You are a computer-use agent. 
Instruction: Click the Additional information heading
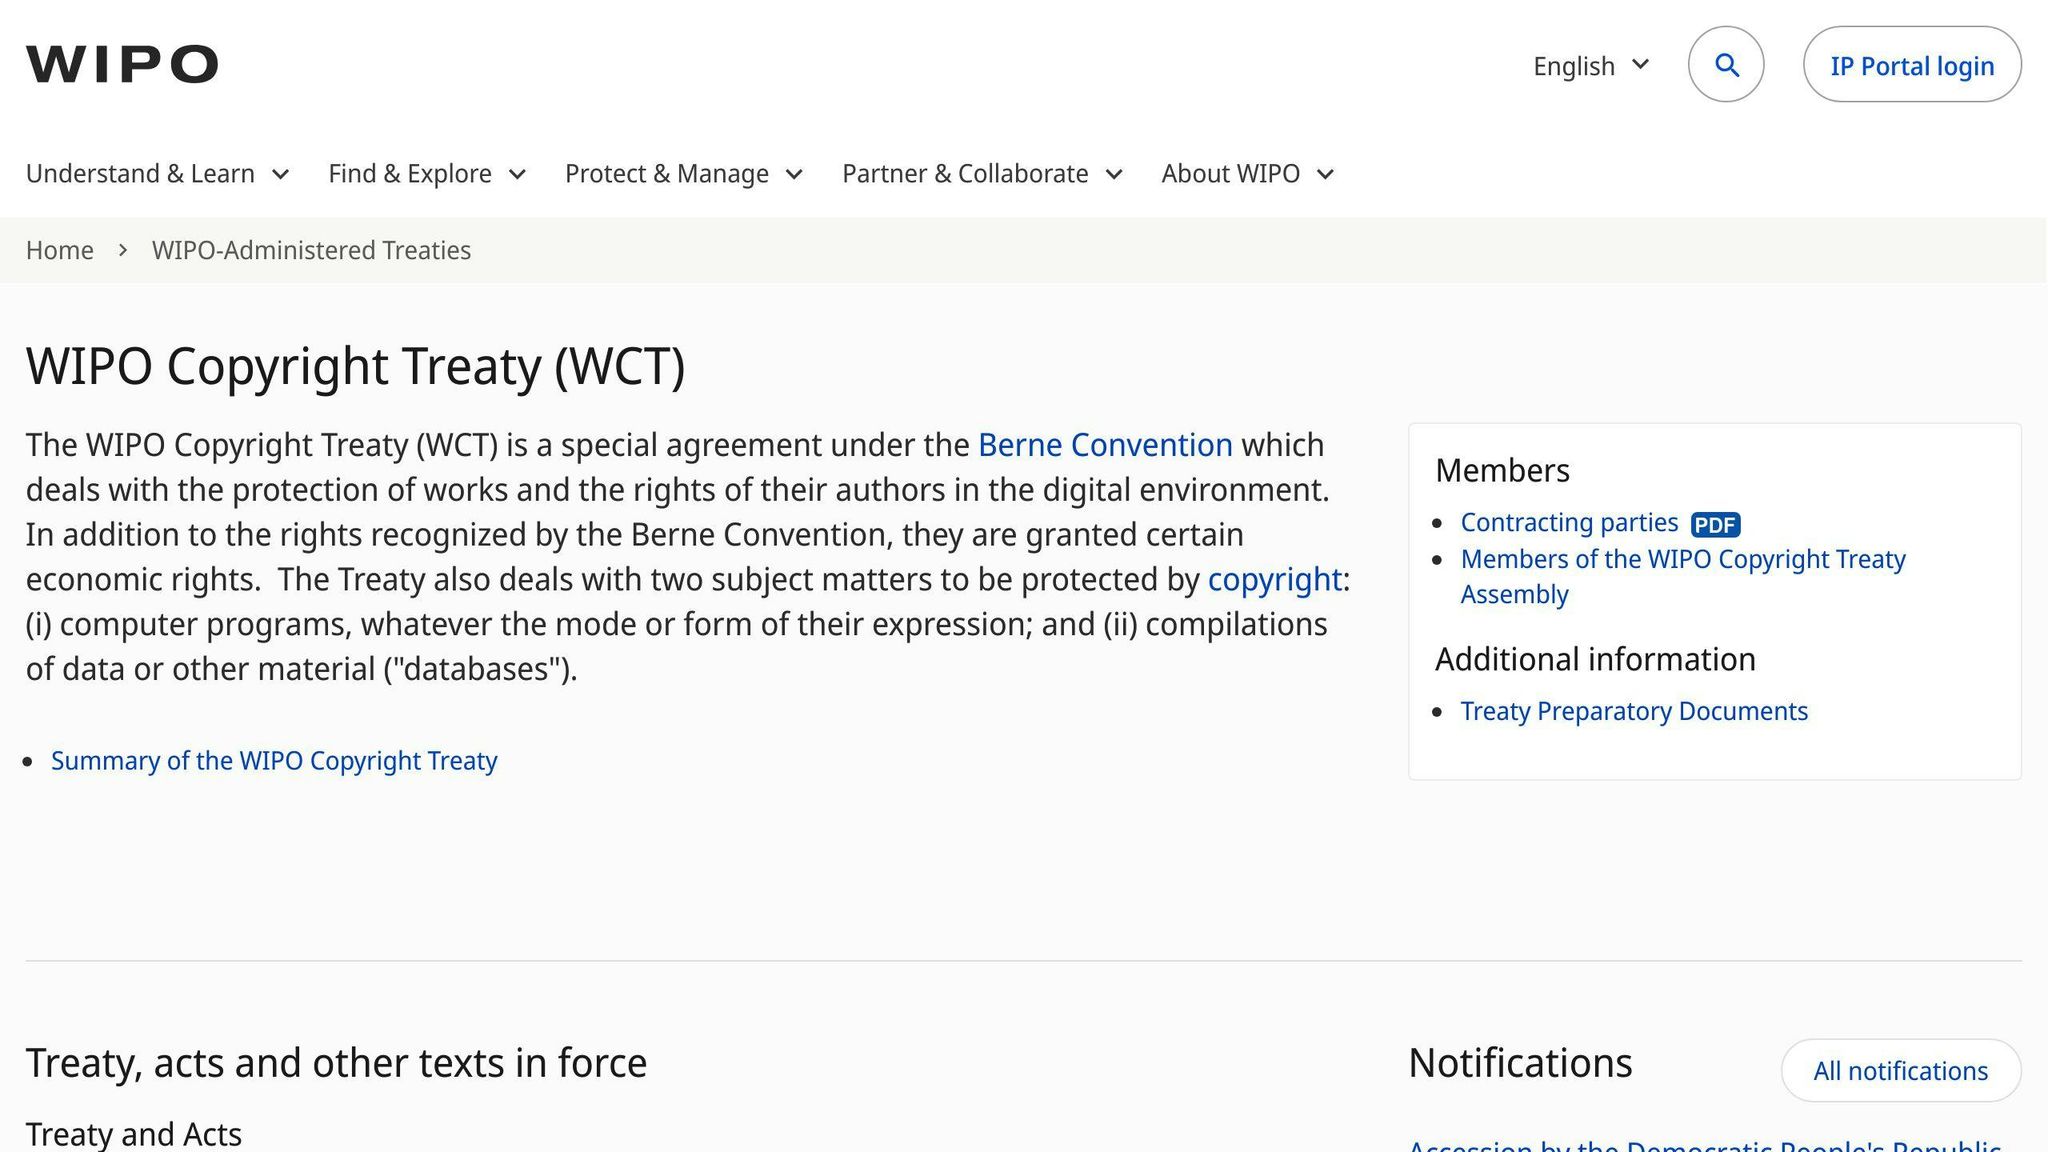1595,660
